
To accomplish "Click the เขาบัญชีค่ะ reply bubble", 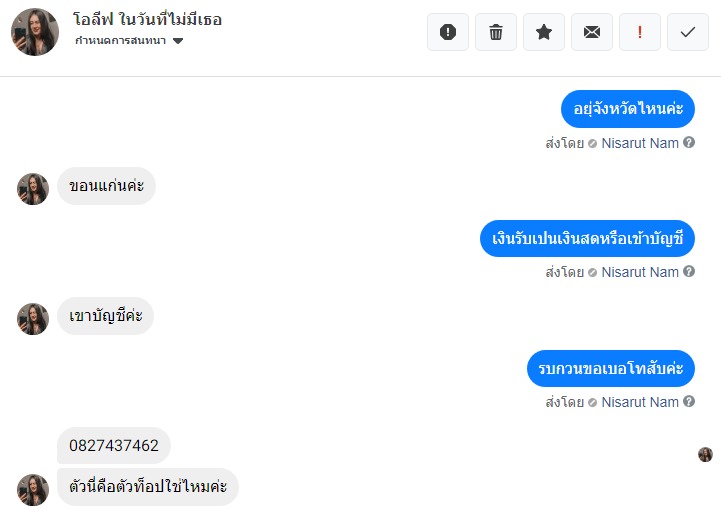I will (x=105, y=316).
